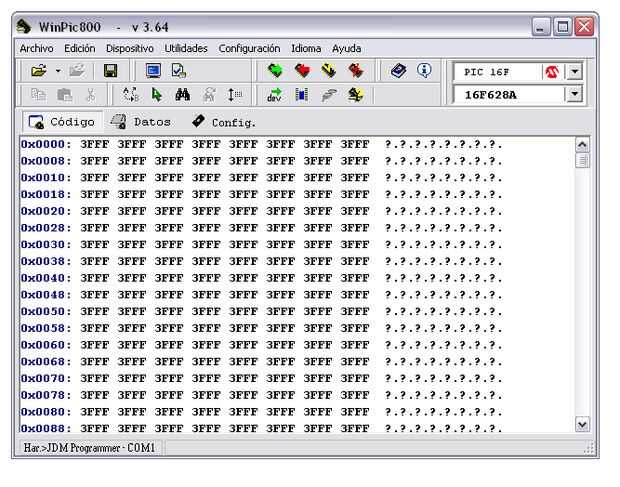Screen dimensions: 620x487
Task: Click the ASCII column in row 0x0058
Action: [443, 328]
